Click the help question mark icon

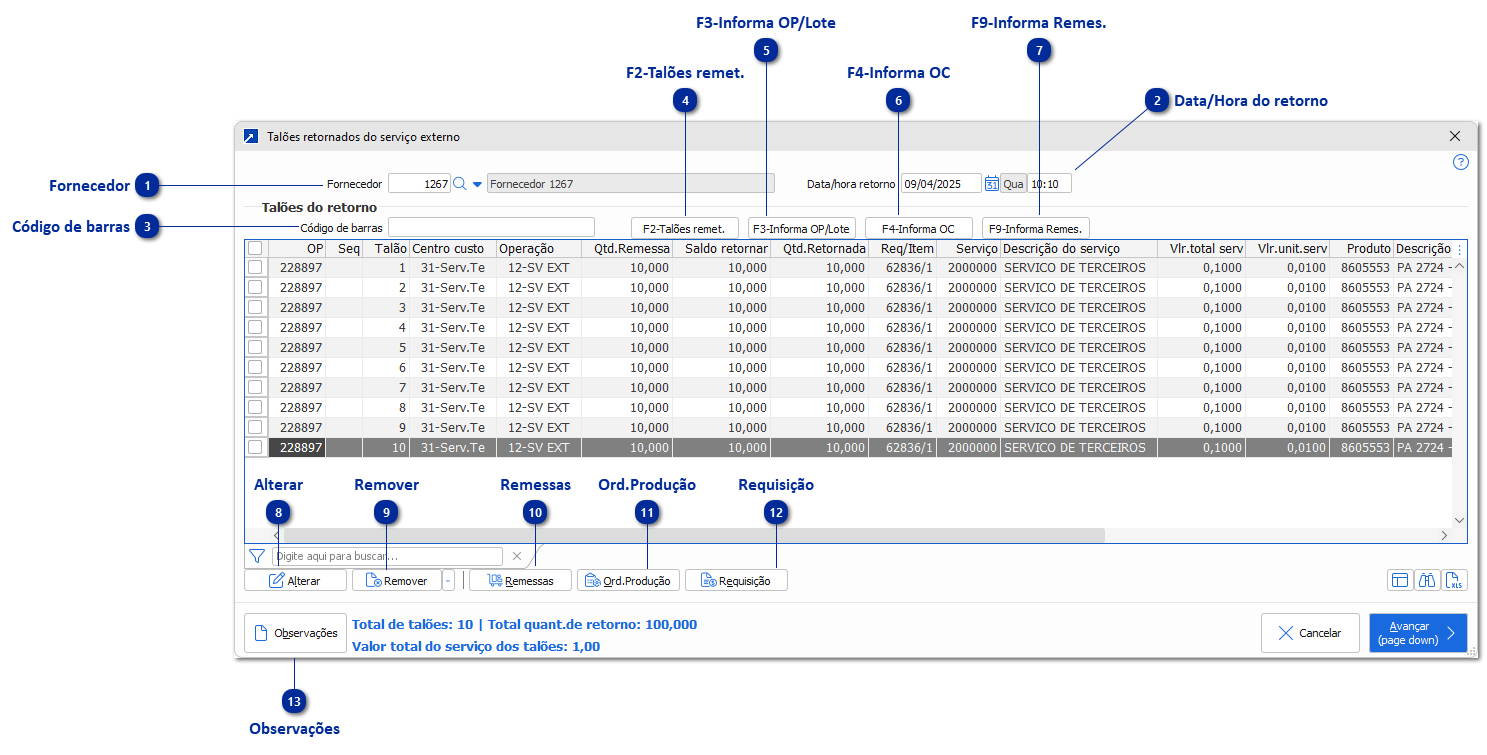pyautogui.click(x=1460, y=162)
